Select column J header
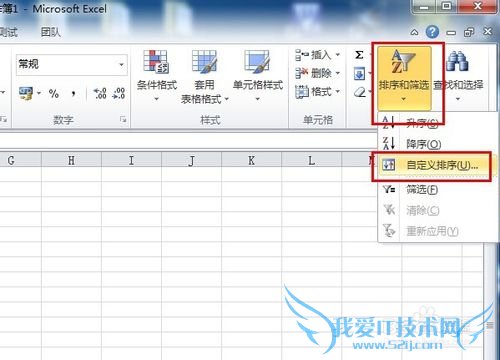The width and height of the screenshot is (500, 360). [191, 160]
